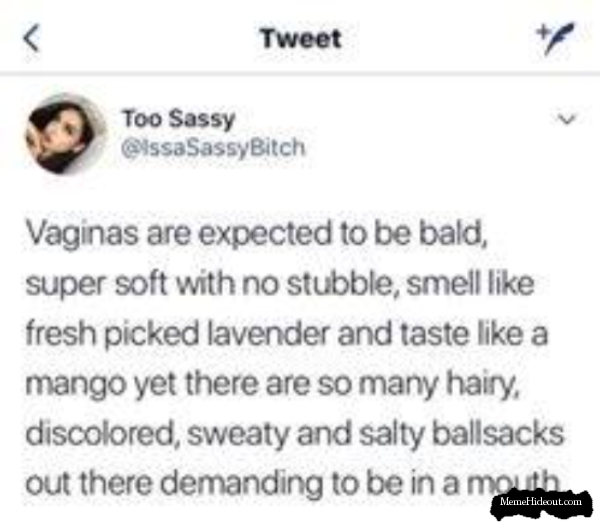Click the tweet line starting with super soft
600x527 pixels.
pos(280,284)
